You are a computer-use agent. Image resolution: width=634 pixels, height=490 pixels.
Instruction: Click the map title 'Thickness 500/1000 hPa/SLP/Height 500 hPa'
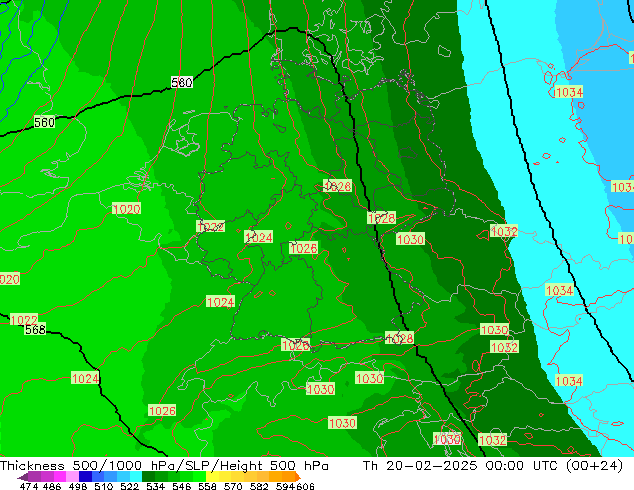pyautogui.click(x=164, y=466)
